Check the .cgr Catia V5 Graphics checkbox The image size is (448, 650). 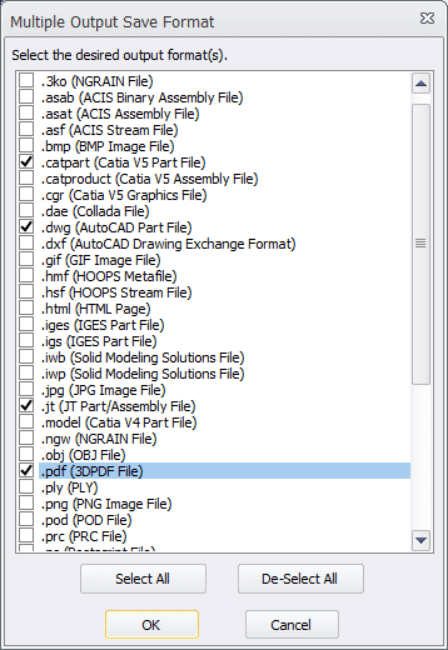(x=27, y=194)
